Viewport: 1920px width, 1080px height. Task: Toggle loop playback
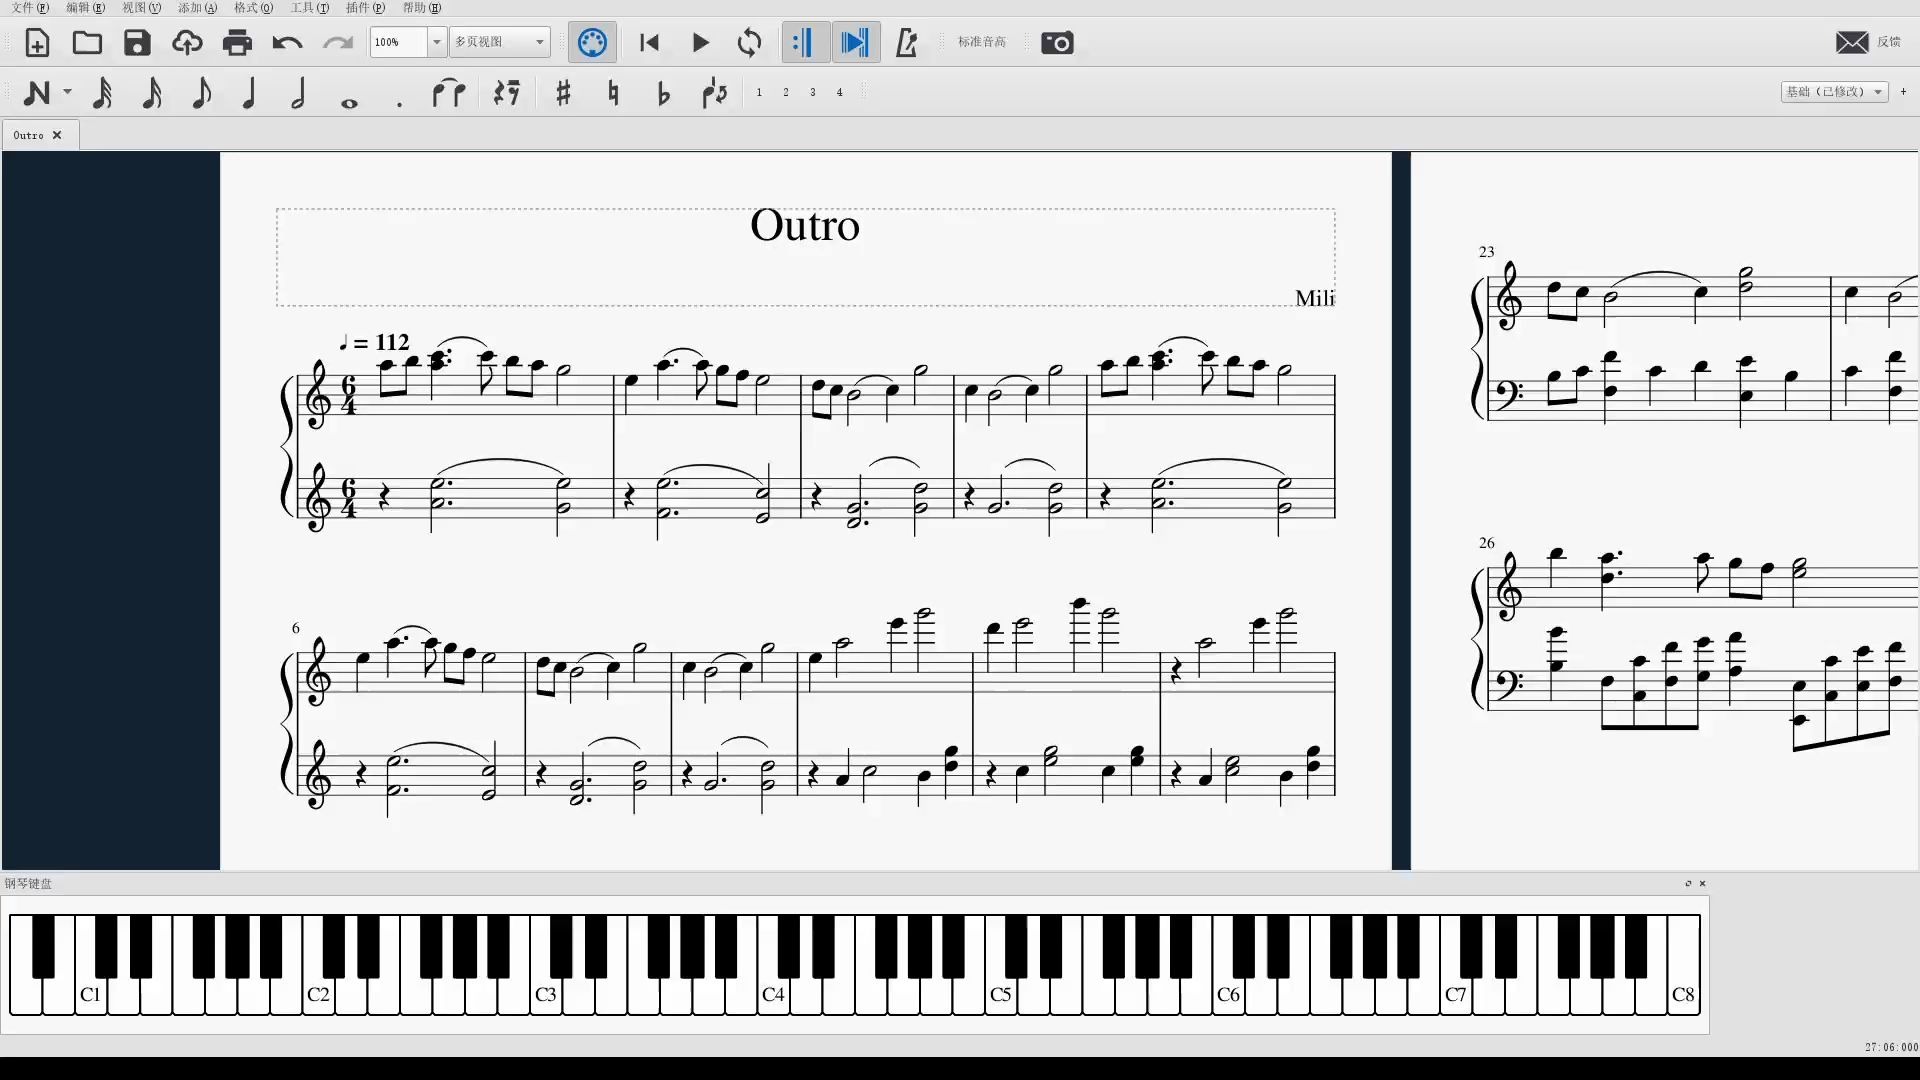tap(749, 43)
